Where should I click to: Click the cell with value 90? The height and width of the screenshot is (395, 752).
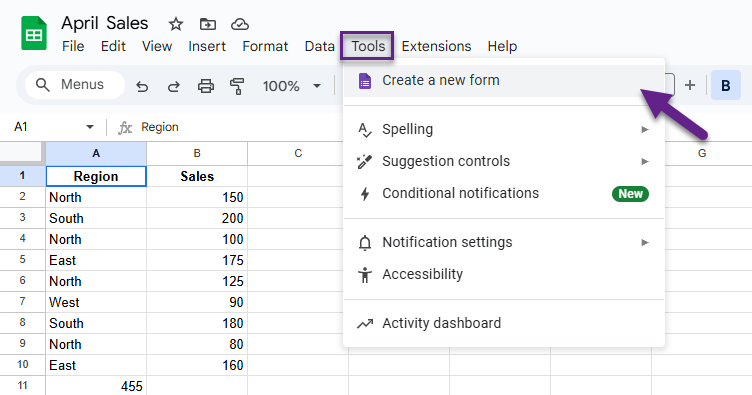(x=197, y=302)
